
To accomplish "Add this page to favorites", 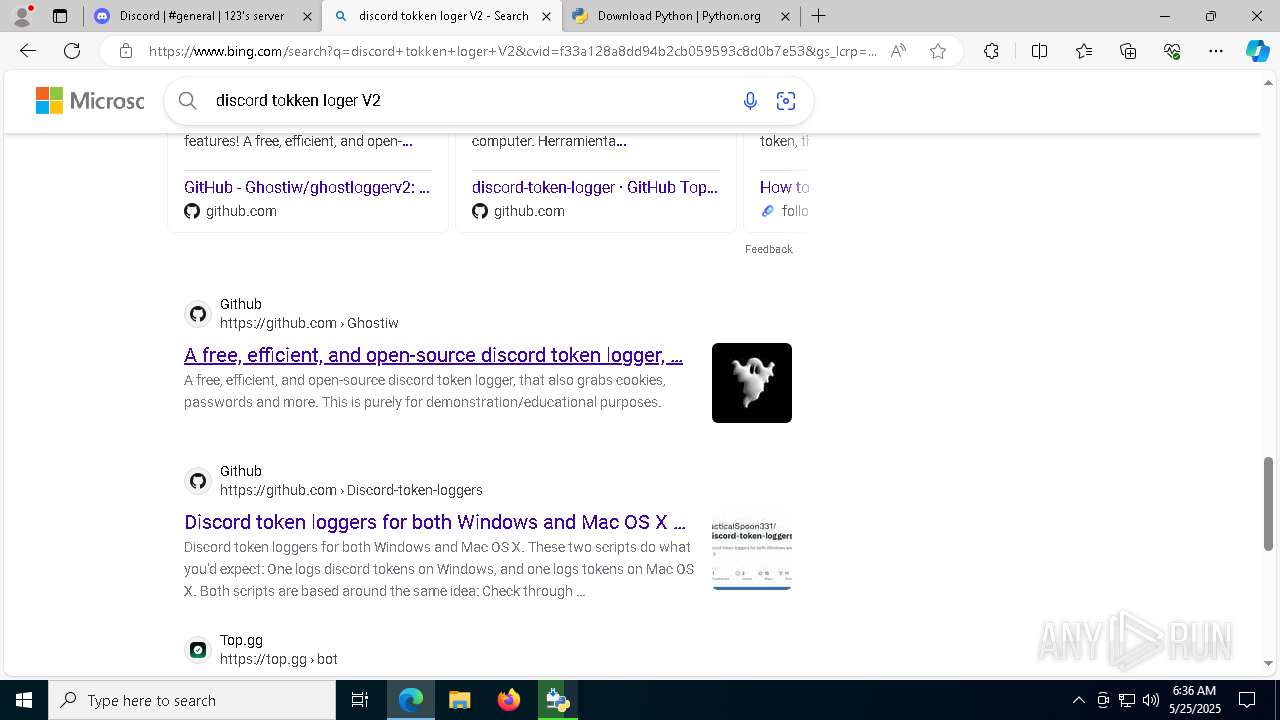I will pyautogui.click(x=937, y=51).
